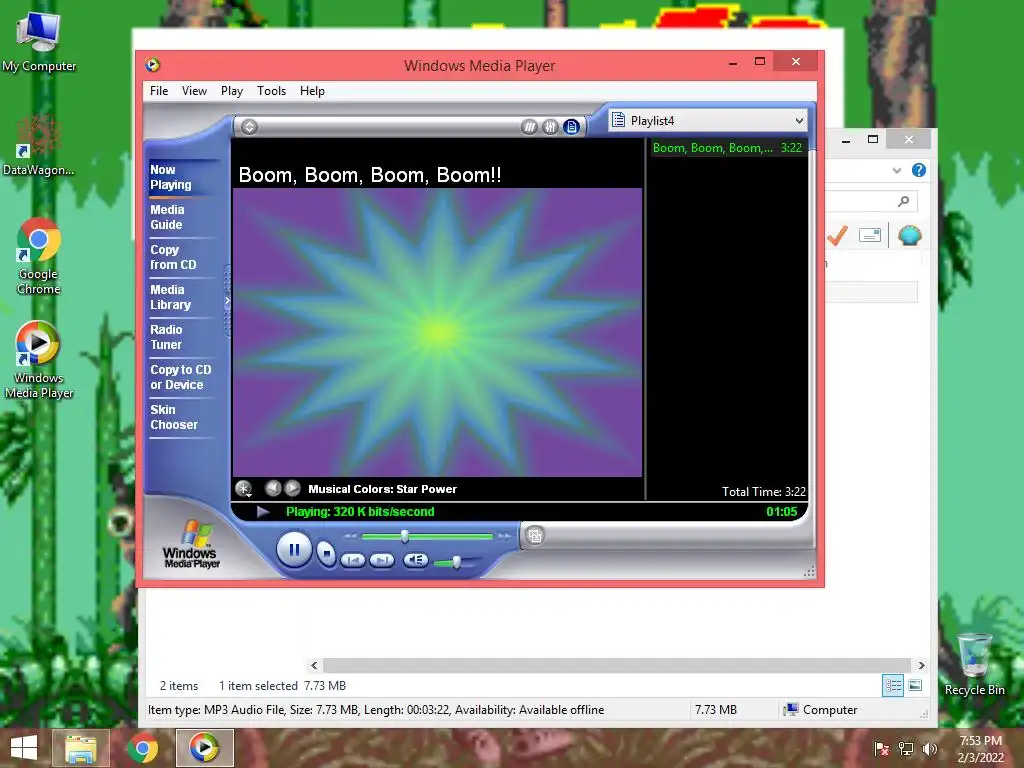Open File Explorer from the taskbar

point(80,748)
